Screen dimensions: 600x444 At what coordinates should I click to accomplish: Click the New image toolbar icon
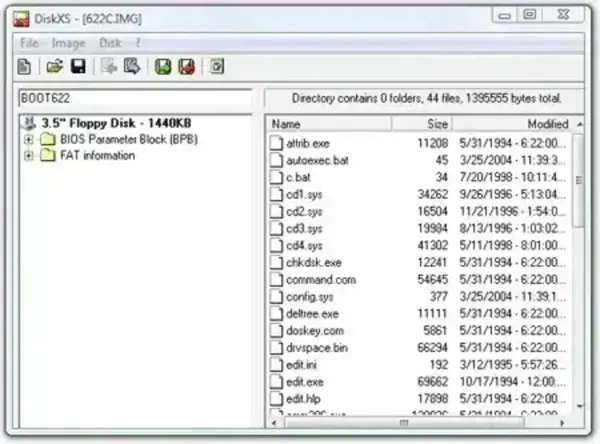click(24, 67)
